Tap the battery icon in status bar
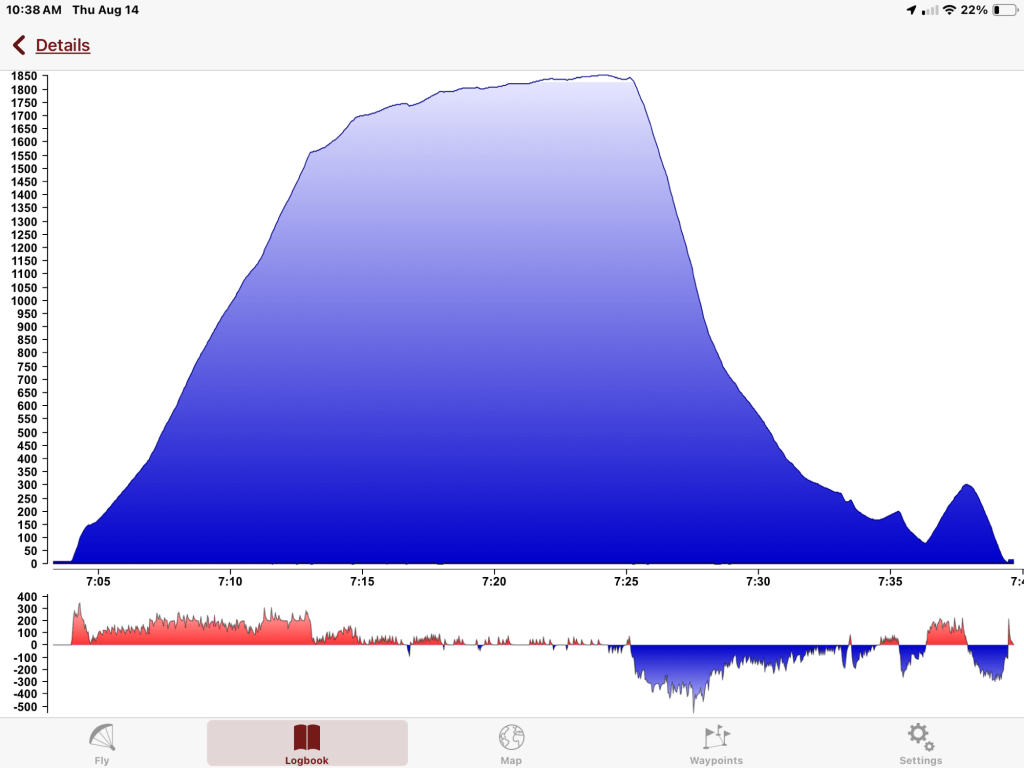The width and height of the screenshot is (1024, 768). pyautogui.click(x=1003, y=10)
